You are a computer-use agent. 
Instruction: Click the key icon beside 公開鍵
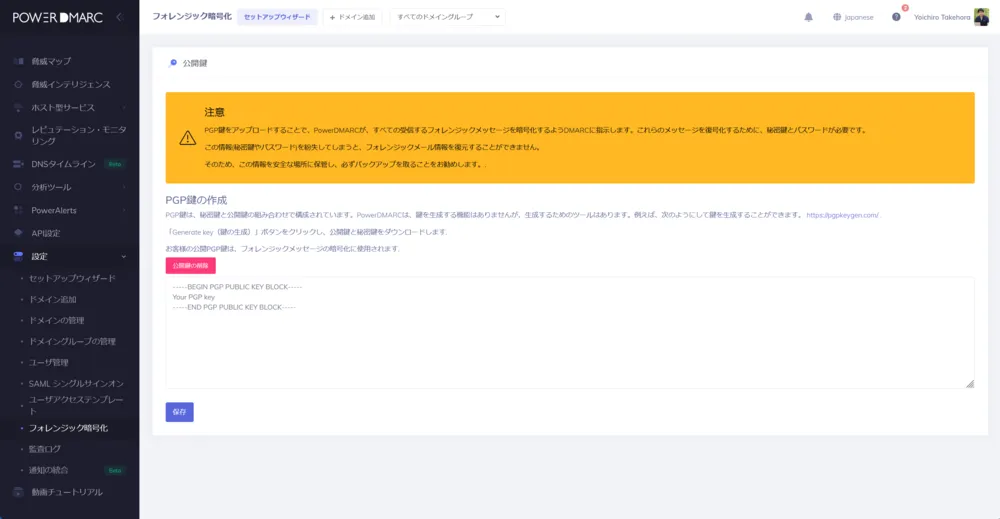(x=173, y=62)
